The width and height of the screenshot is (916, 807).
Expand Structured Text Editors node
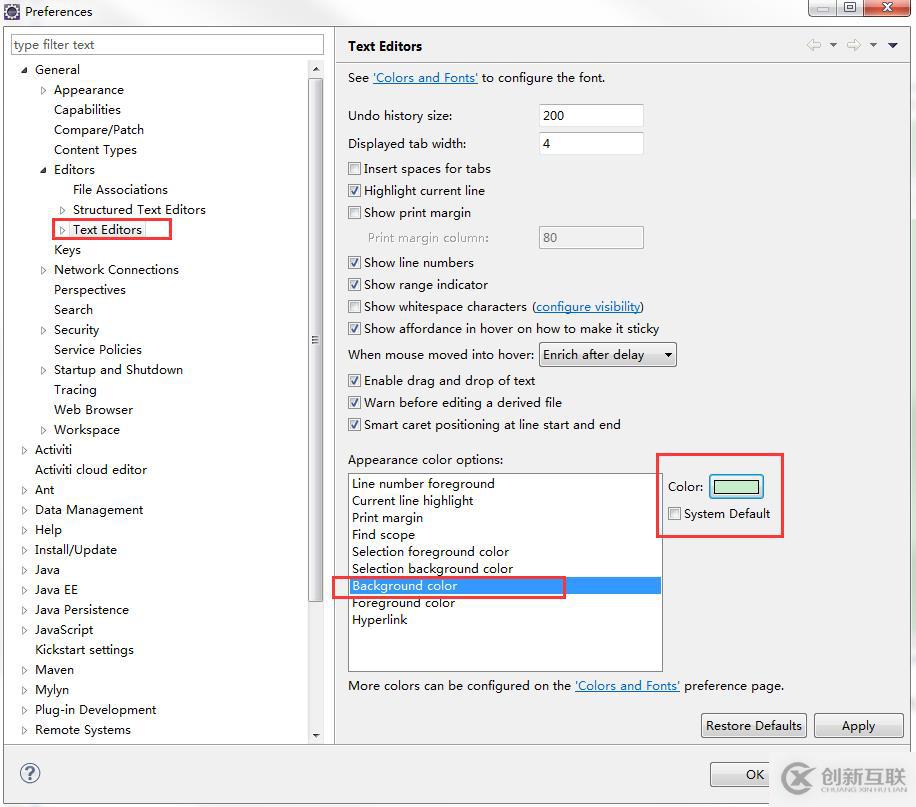click(x=63, y=210)
